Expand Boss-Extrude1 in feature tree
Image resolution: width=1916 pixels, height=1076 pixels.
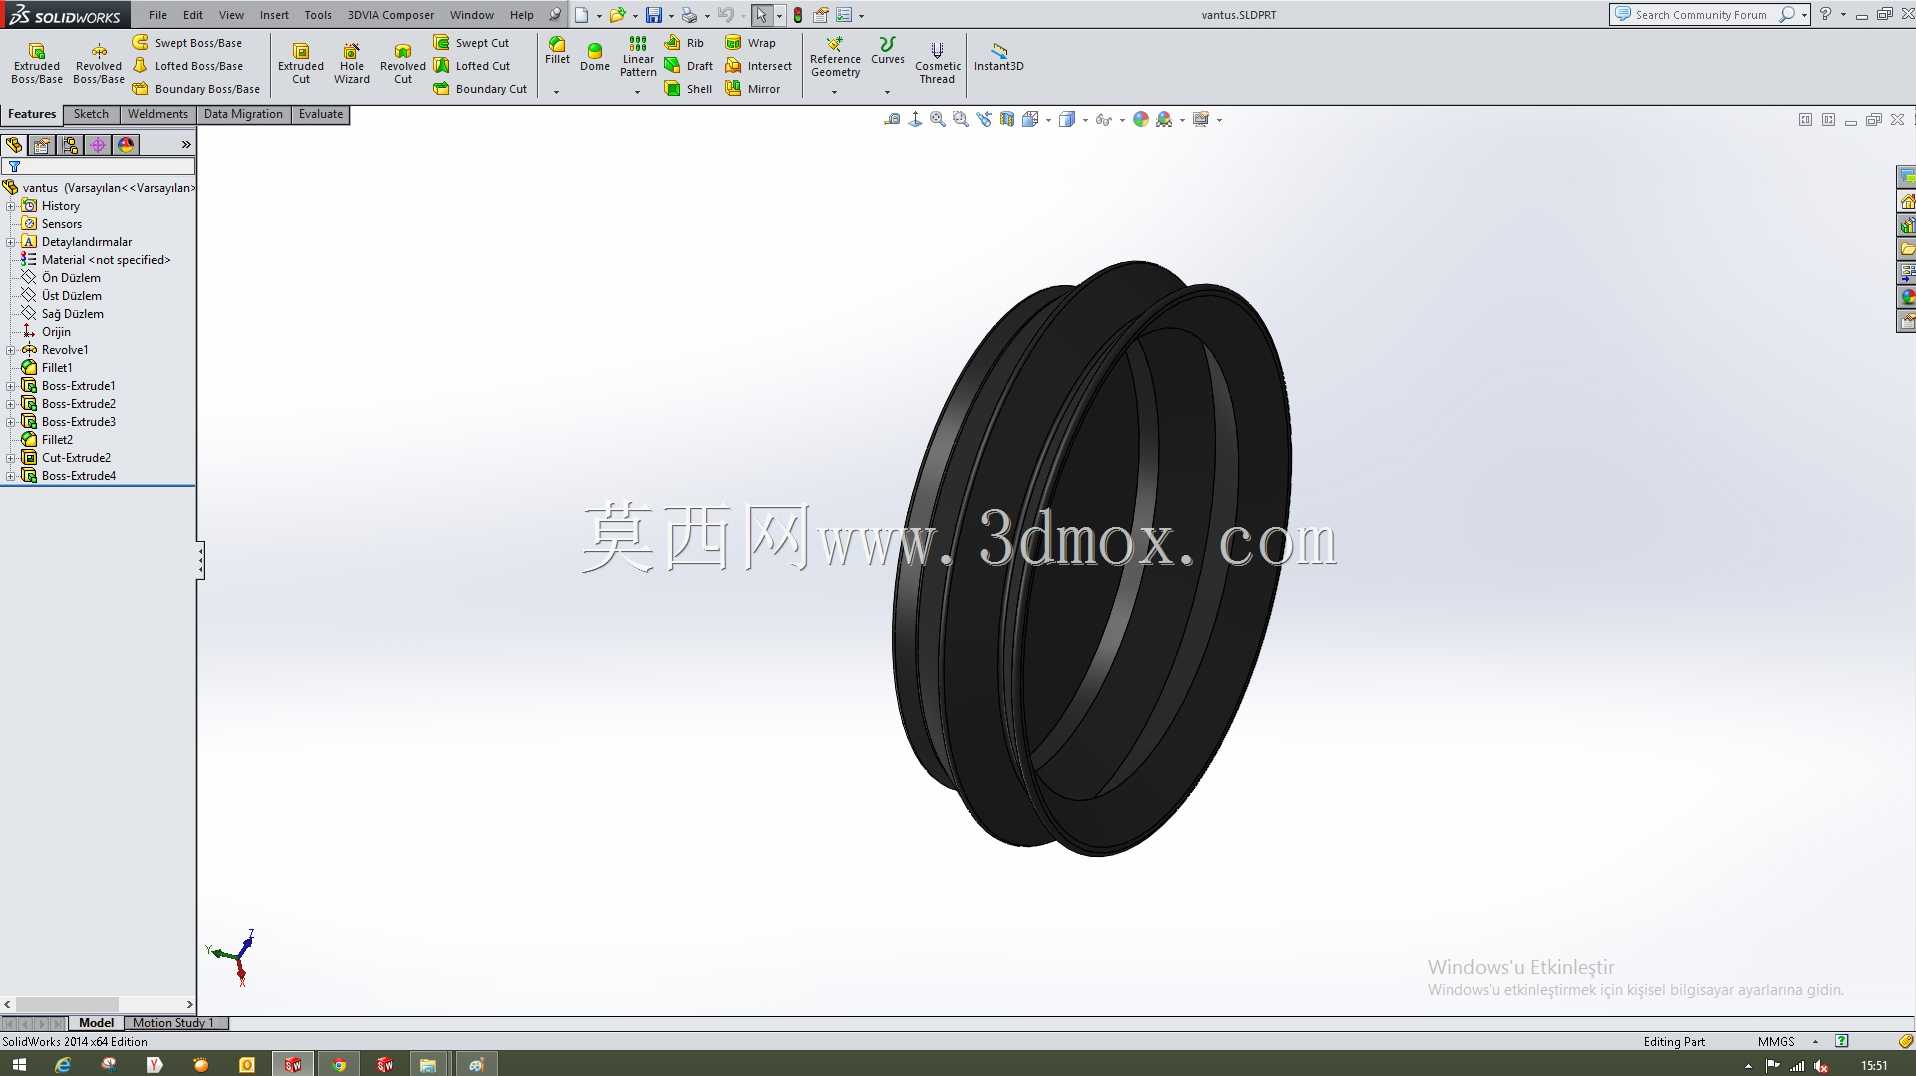pyautogui.click(x=10, y=386)
